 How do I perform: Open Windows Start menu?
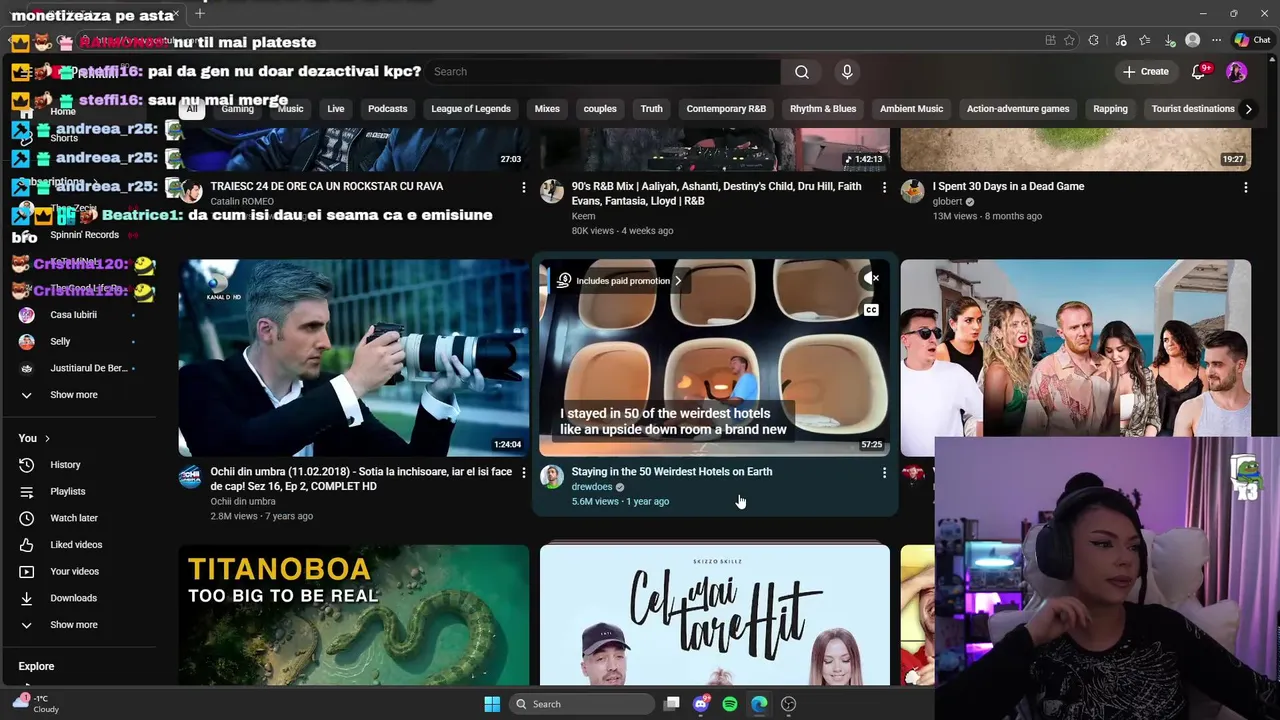pos(492,704)
